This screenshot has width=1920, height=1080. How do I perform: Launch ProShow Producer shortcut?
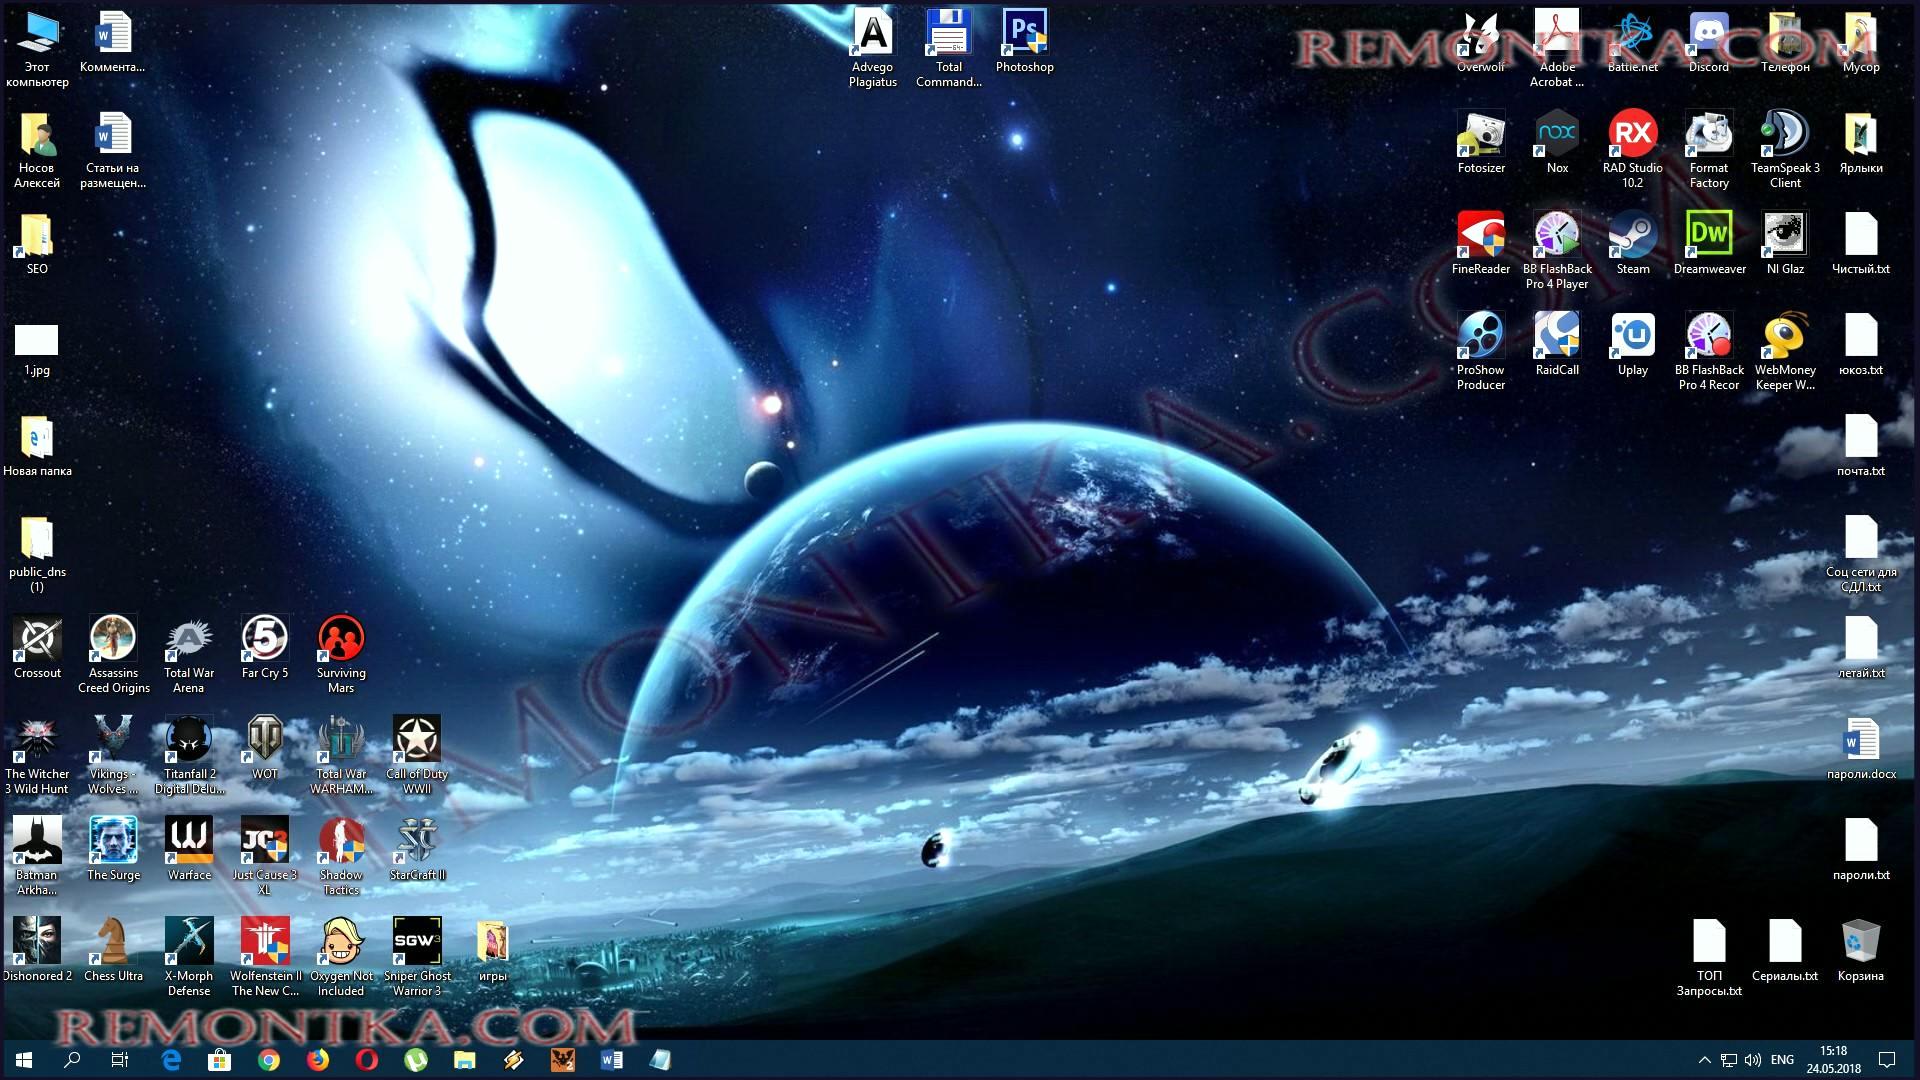[x=1480, y=351]
